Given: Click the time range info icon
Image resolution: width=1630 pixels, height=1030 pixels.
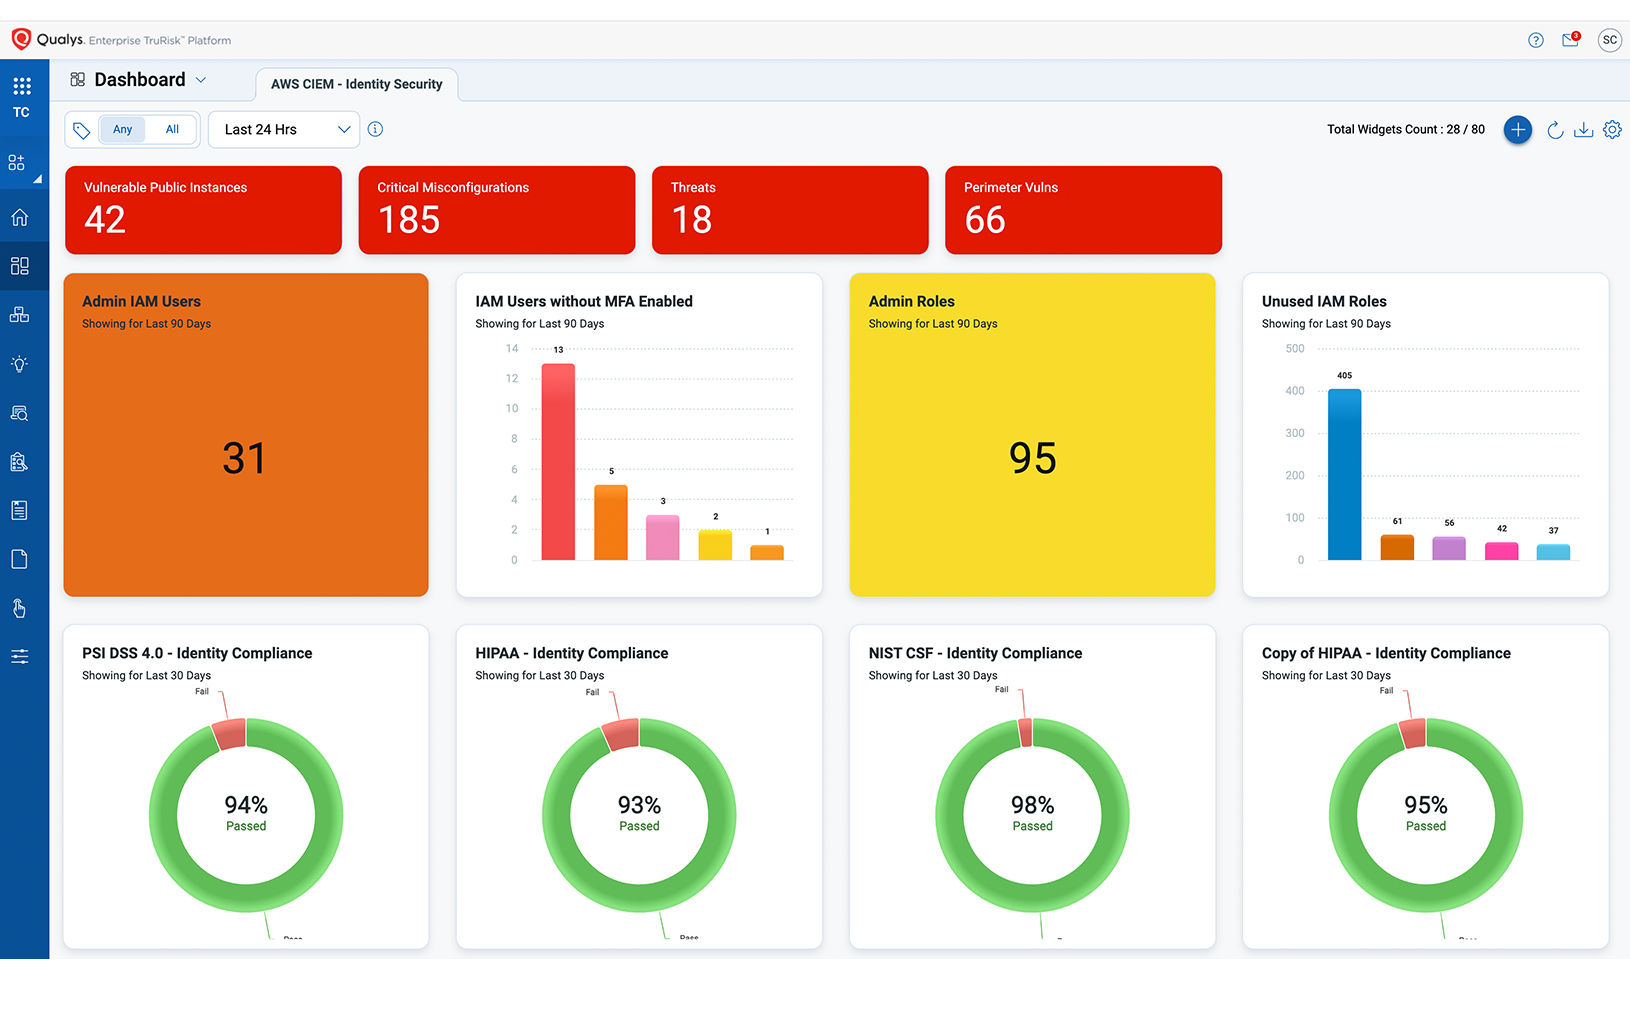Looking at the screenshot, I should coord(375,129).
